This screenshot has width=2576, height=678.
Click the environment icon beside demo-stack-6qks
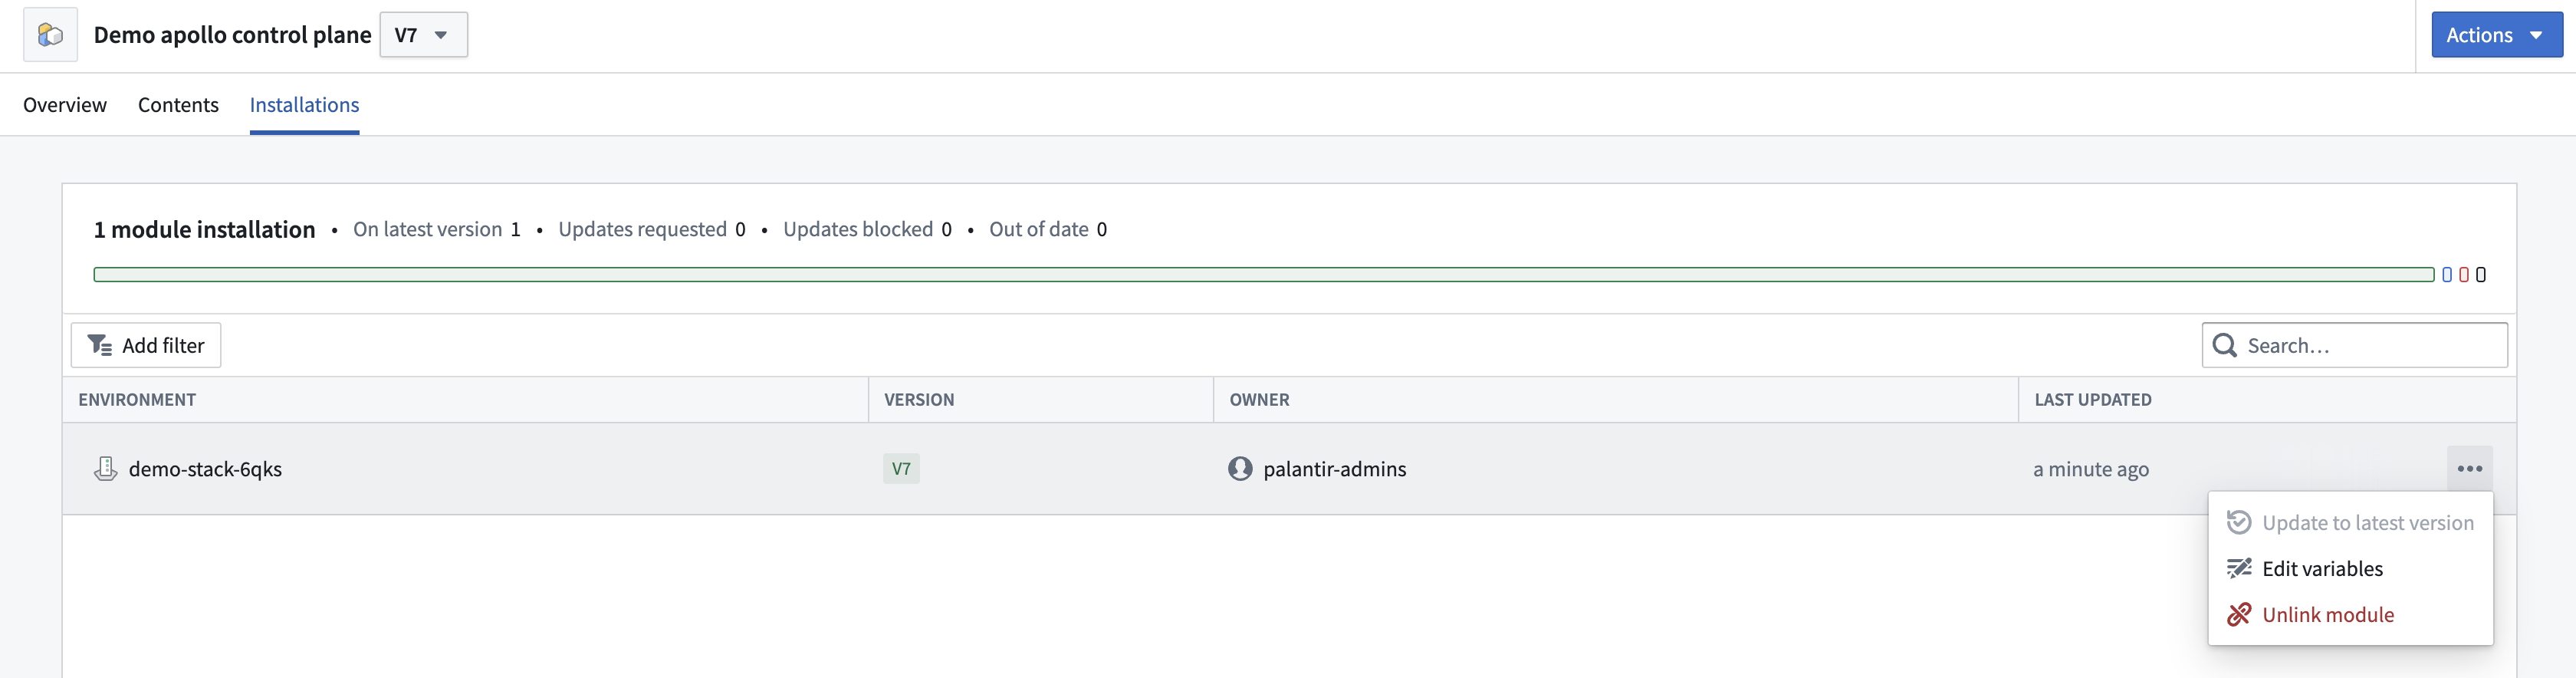point(105,468)
